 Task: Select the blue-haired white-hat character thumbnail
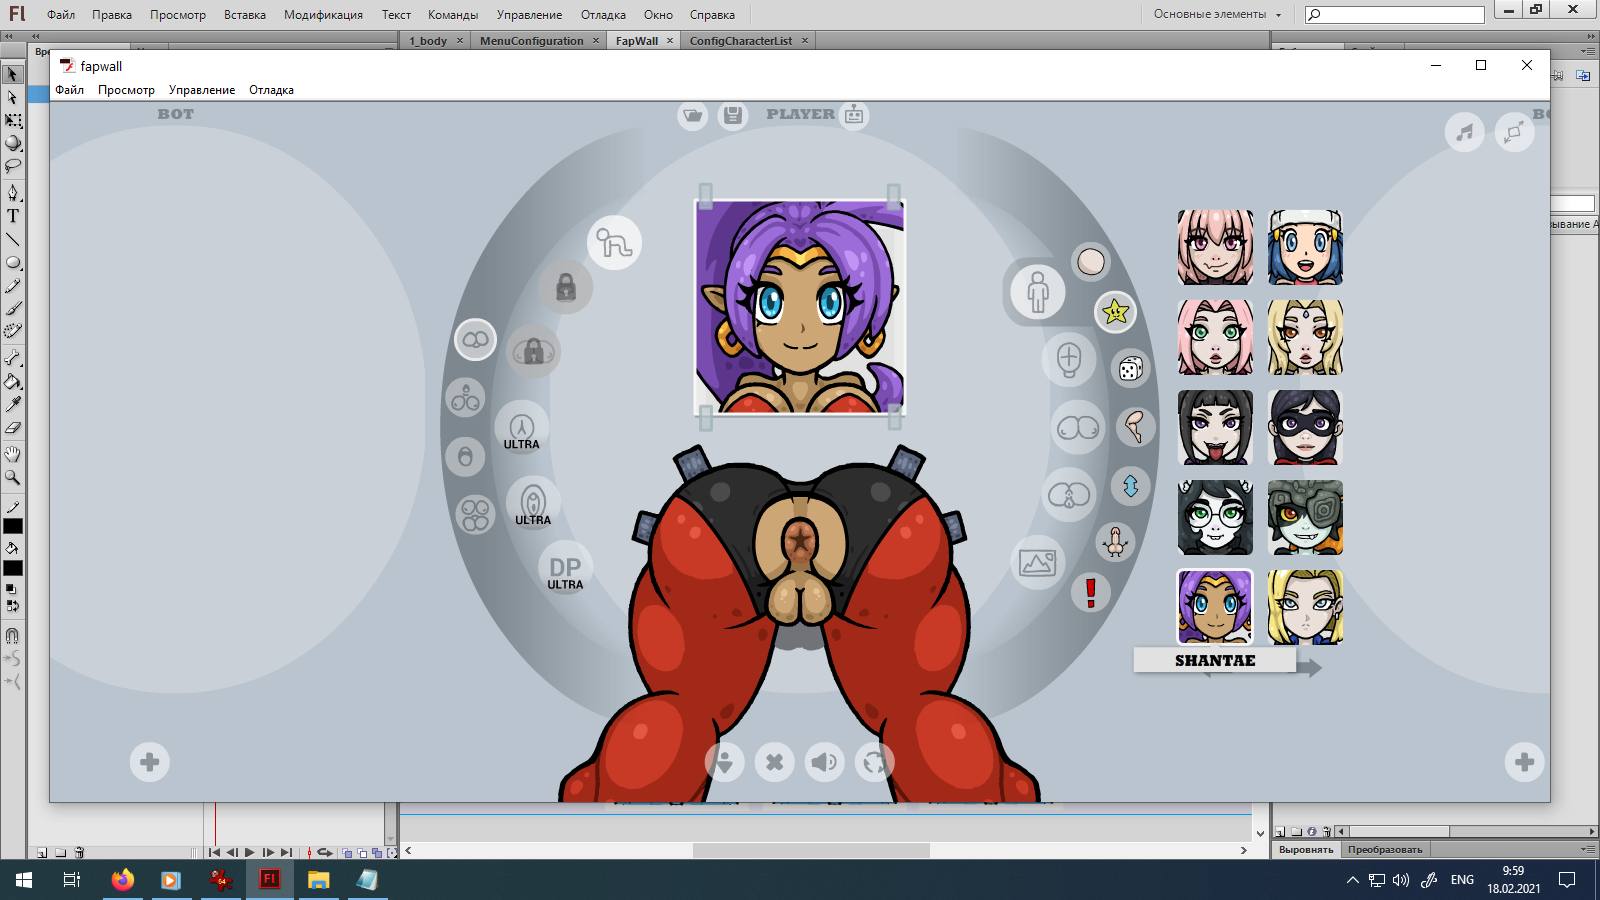1305,247
